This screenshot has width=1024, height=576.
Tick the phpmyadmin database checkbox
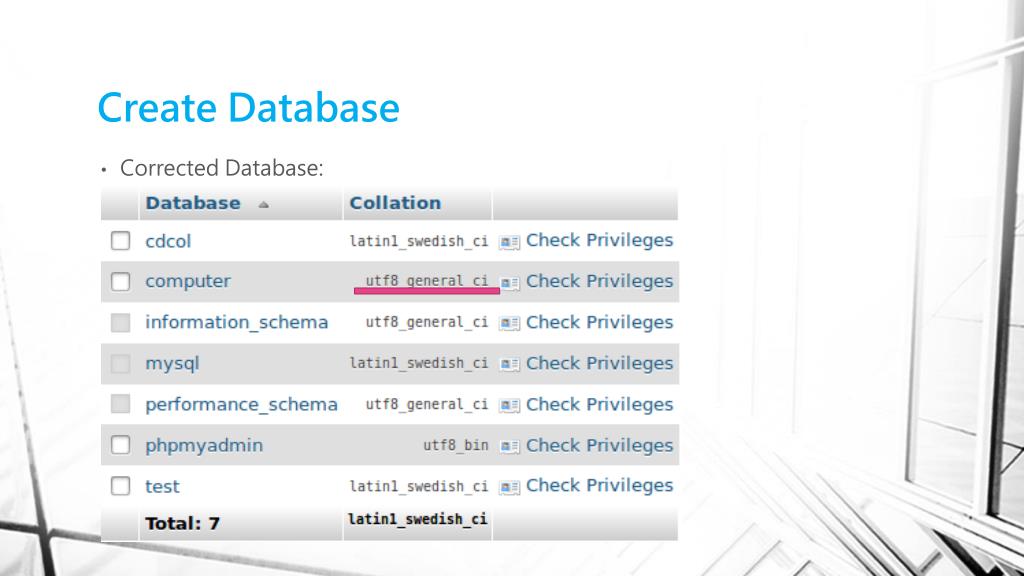point(120,445)
